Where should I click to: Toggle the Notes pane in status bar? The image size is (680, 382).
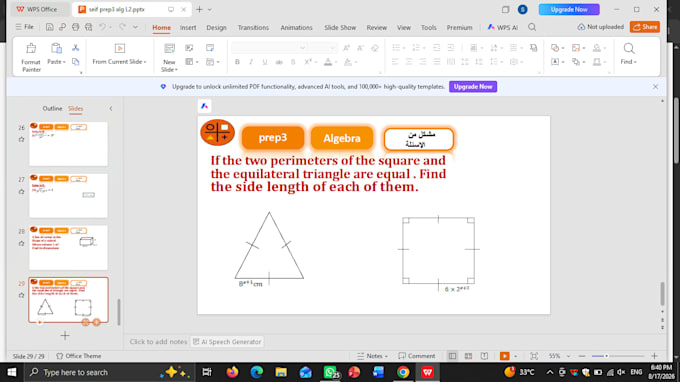(372, 356)
